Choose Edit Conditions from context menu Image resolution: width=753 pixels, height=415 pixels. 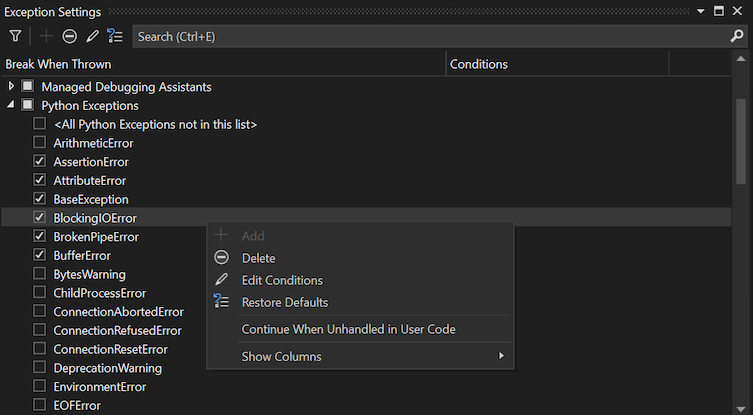point(282,280)
